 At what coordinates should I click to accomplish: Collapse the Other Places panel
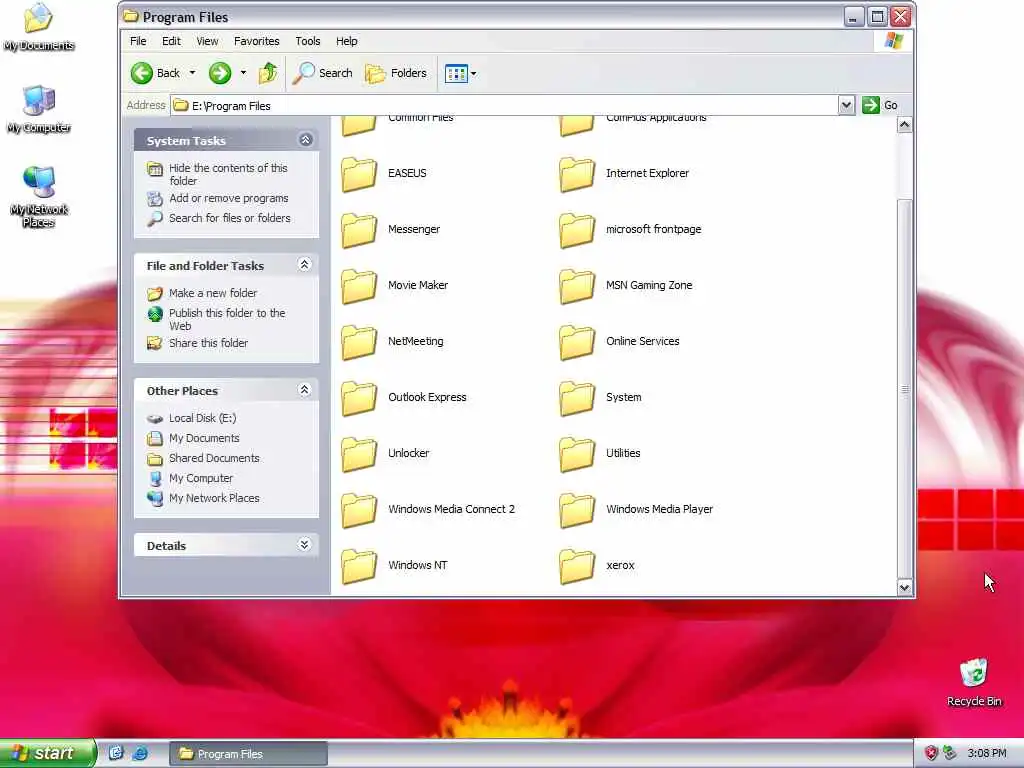click(304, 390)
